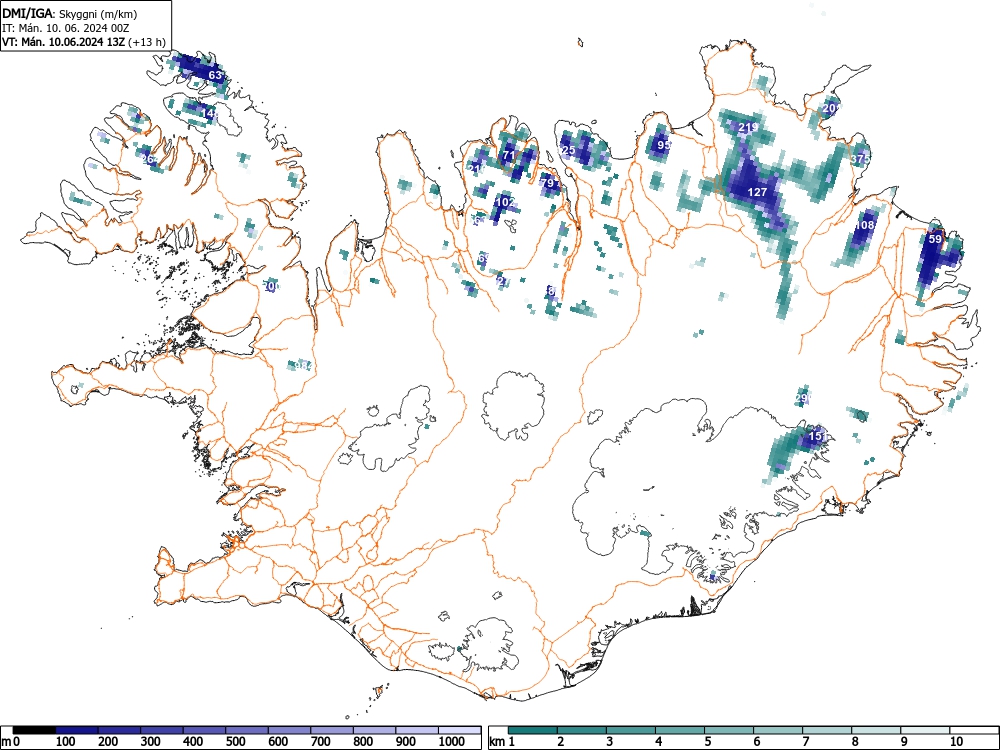Click the 900 tick on the metre legend
Image resolution: width=1000 pixels, height=750 pixels.
tap(405, 742)
